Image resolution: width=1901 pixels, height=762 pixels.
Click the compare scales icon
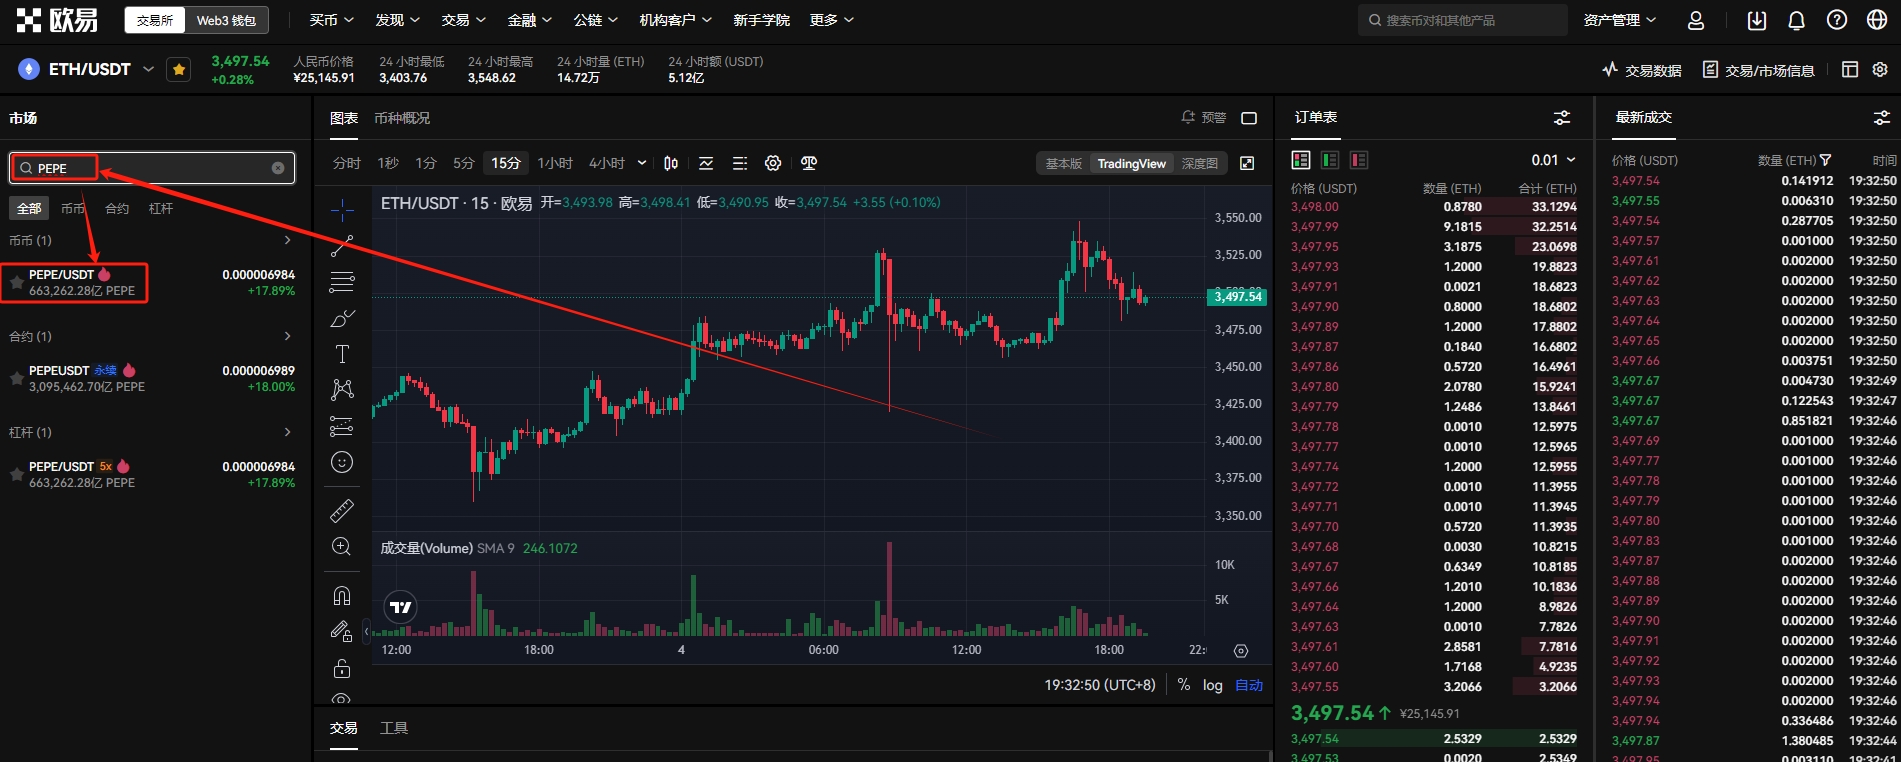point(809,163)
